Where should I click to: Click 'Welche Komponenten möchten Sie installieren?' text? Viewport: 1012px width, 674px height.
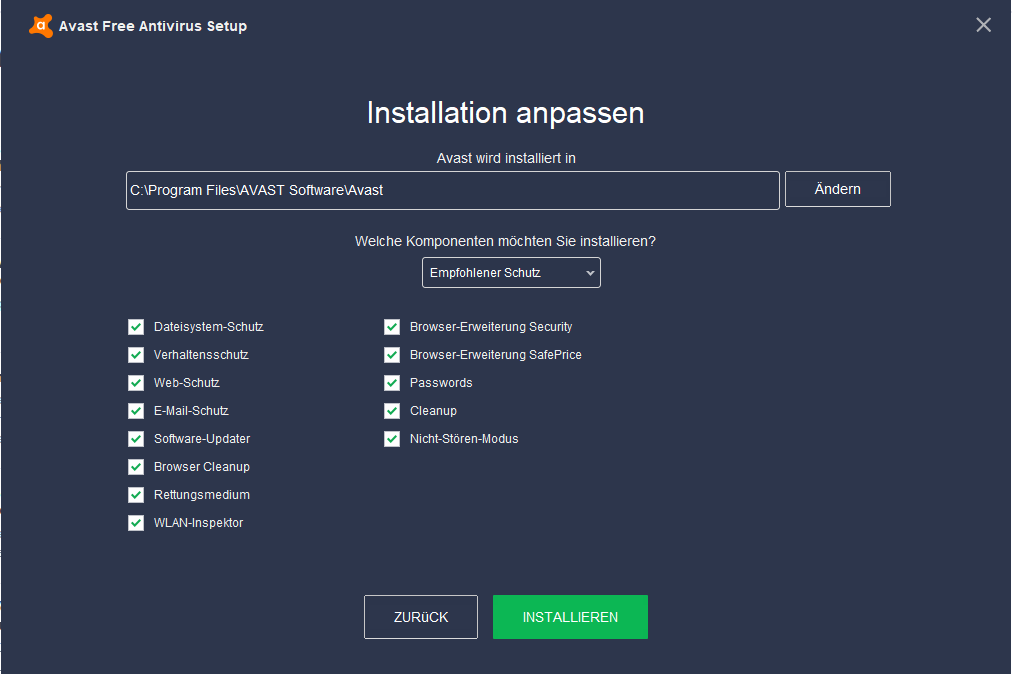[x=505, y=241]
